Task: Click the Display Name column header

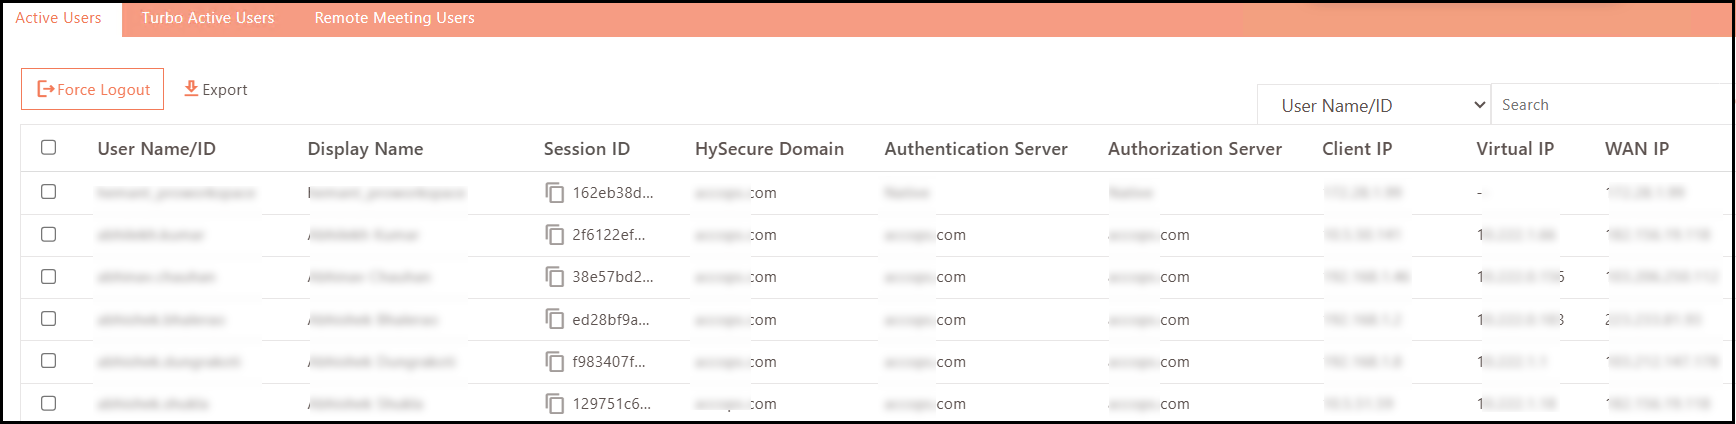Action: (x=365, y=149)
